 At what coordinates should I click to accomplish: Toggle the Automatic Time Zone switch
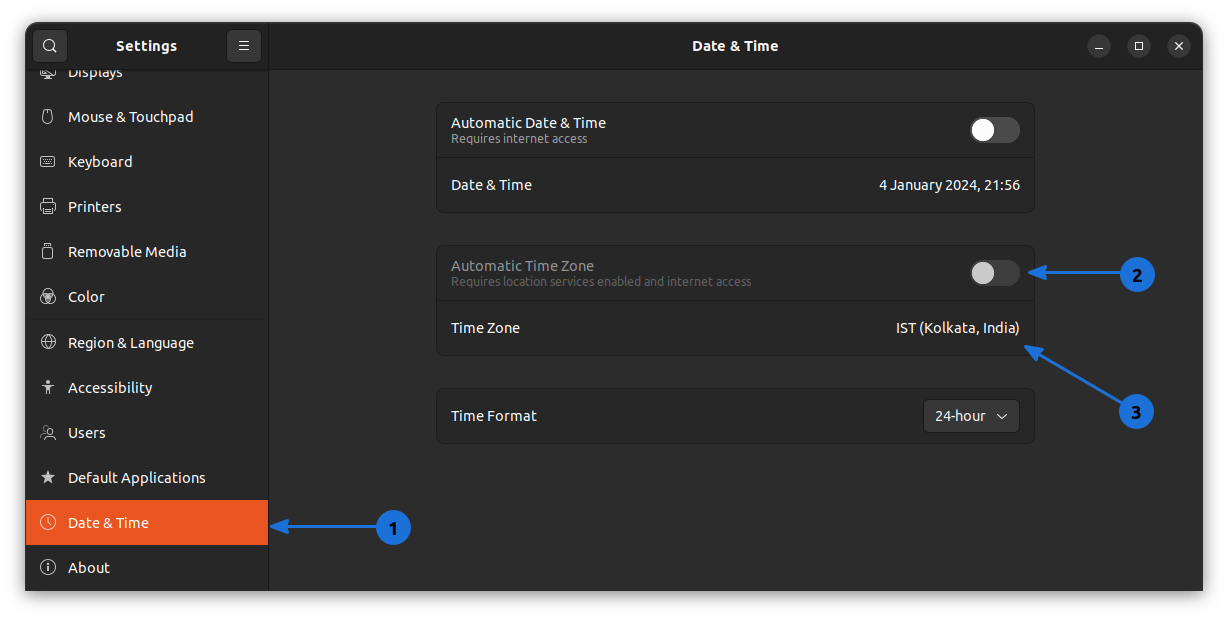click(x=994, y=273)
